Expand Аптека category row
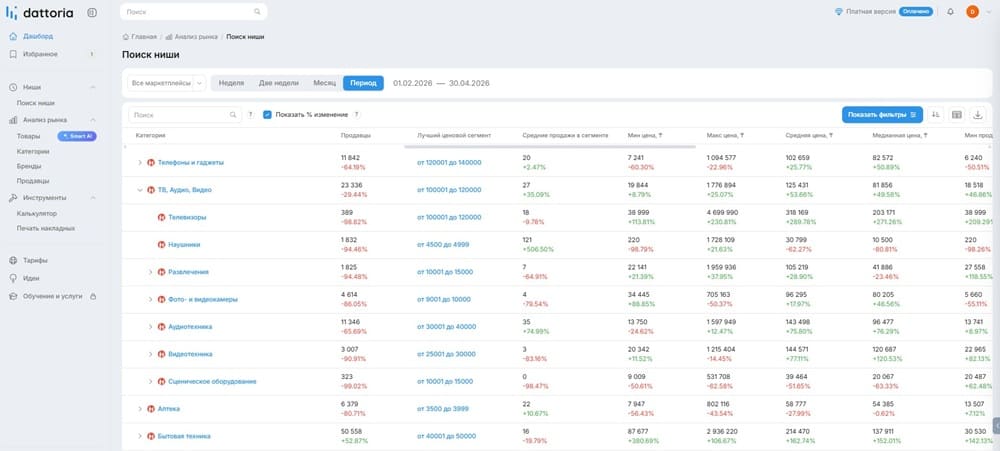 click(x=140, y=409)
